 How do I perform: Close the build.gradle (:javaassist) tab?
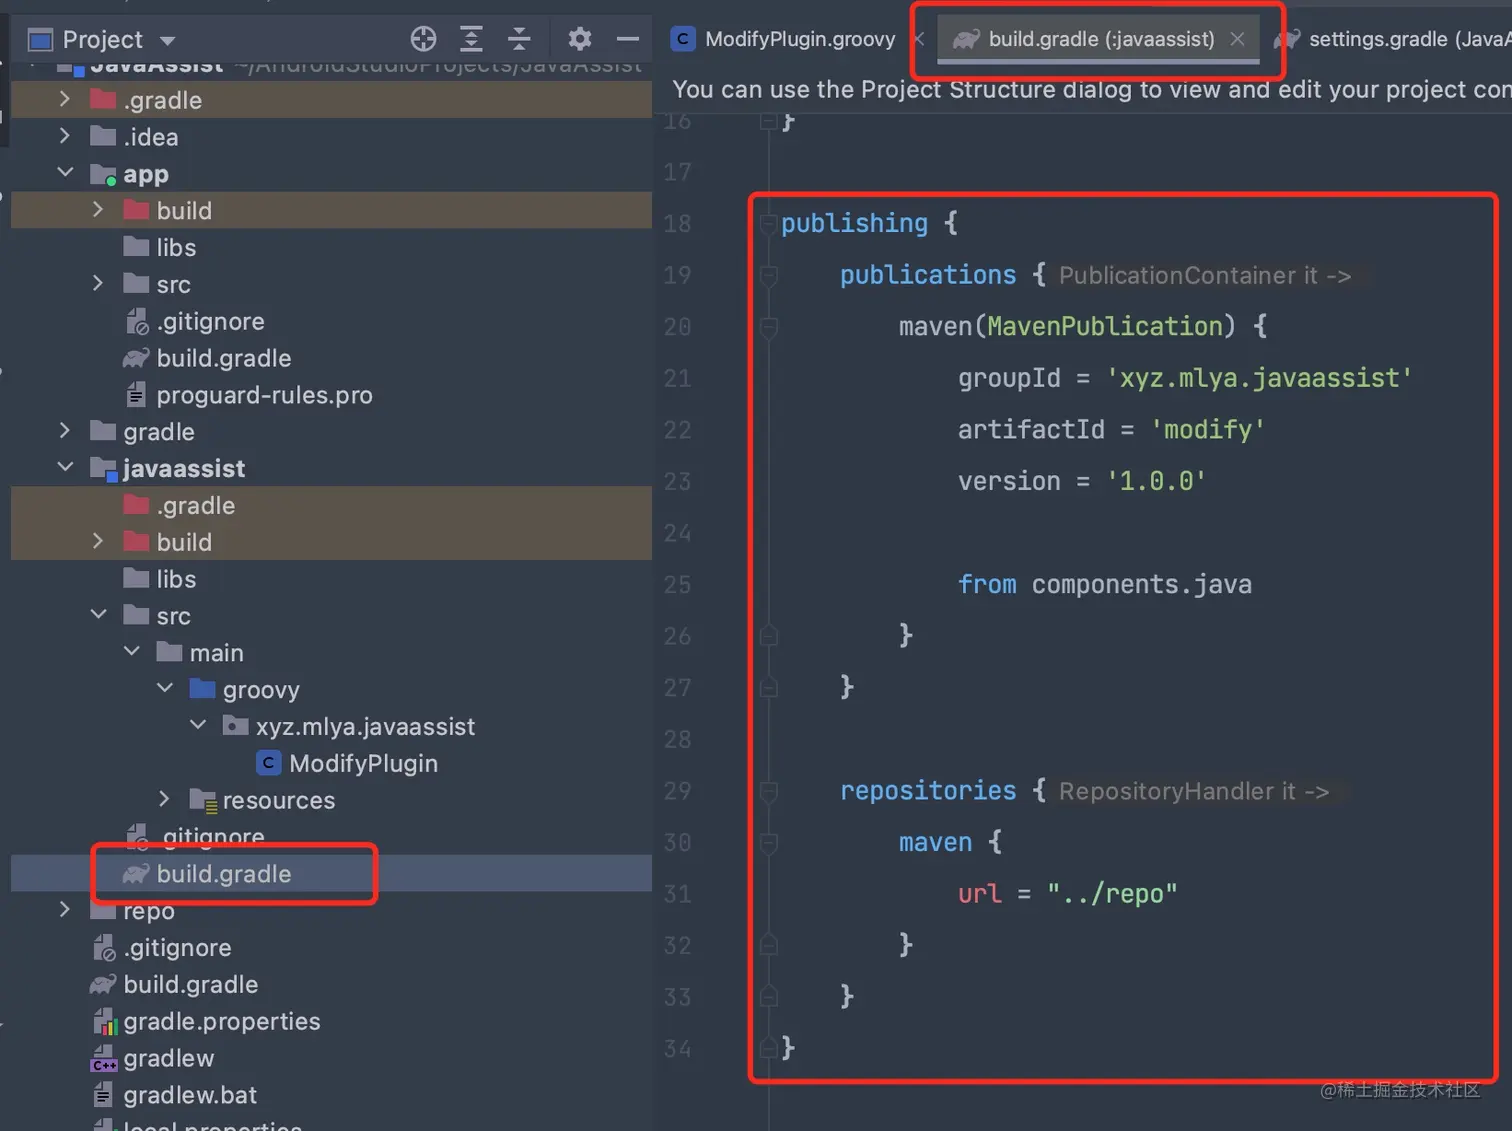point(1237,39)
